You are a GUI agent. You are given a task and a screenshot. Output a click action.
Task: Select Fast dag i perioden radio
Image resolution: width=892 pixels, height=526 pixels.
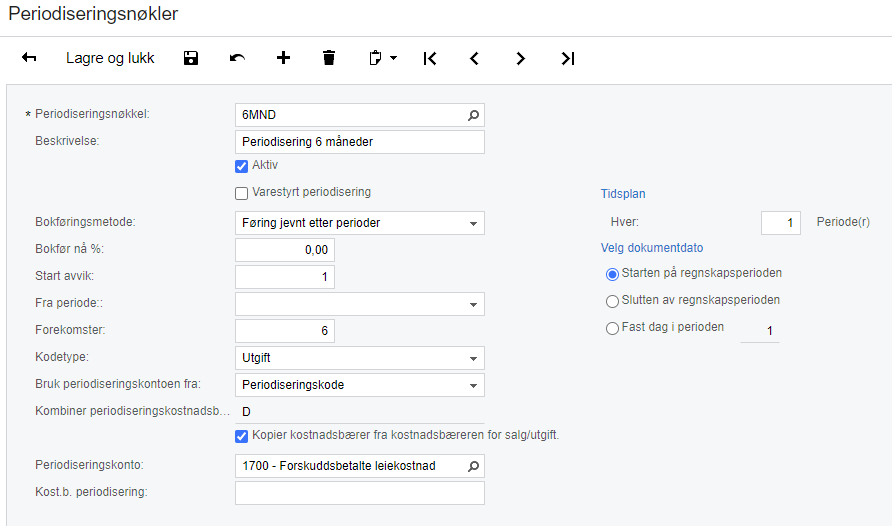(612, 328)
